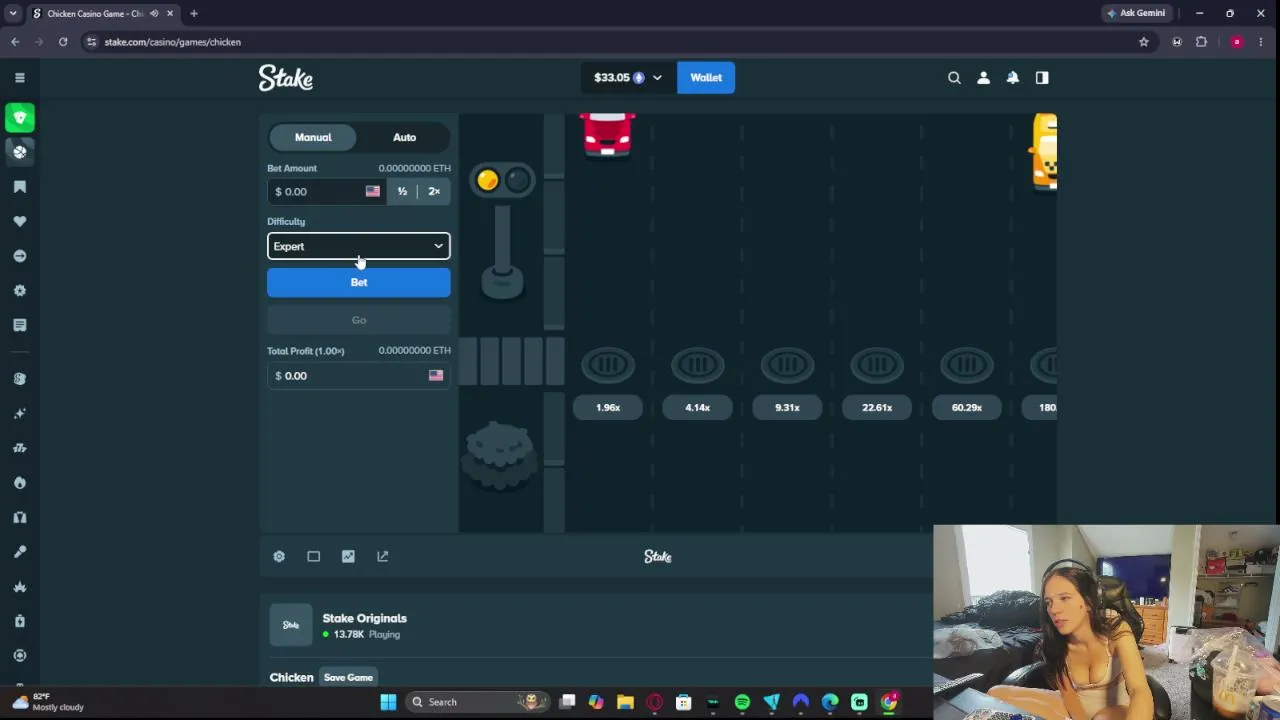Screen dimensions: 1280x720
Task: Go back with the browser back arrow
Action: tap(15, 42)
